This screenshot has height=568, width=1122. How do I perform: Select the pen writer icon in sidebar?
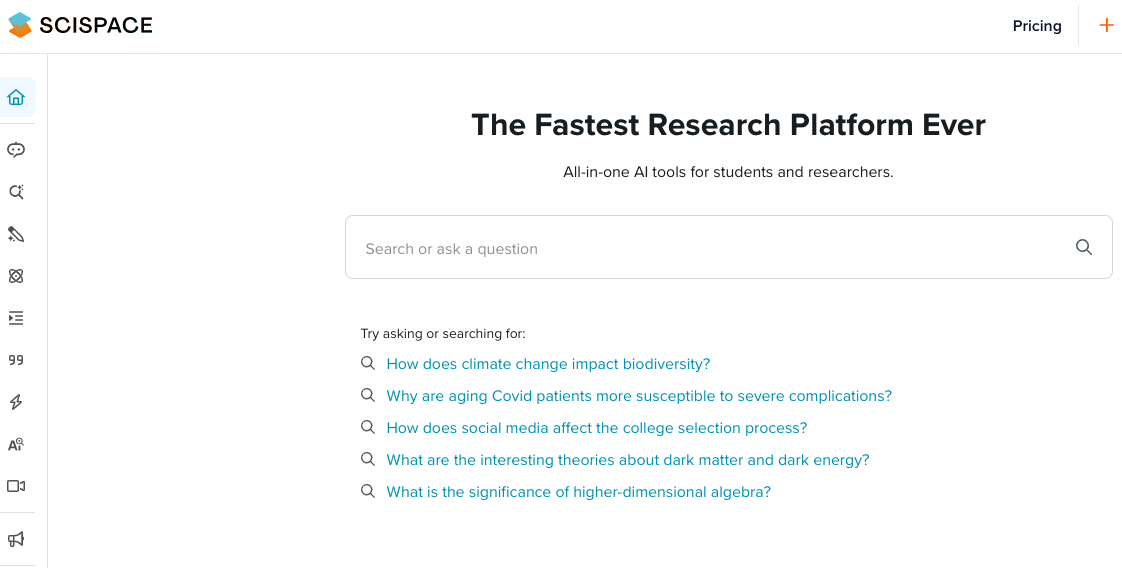16,234
